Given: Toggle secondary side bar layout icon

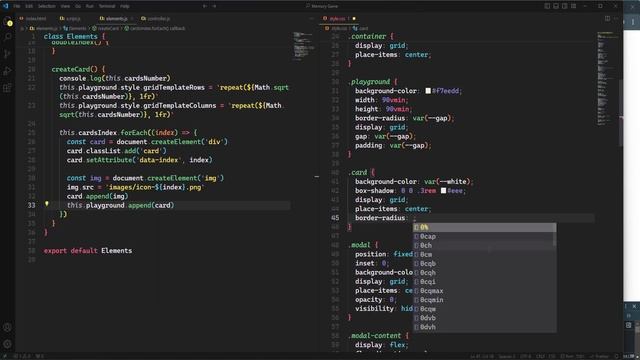Looking at the screenshot, I should pyautogui.click(x=564, y=6).
